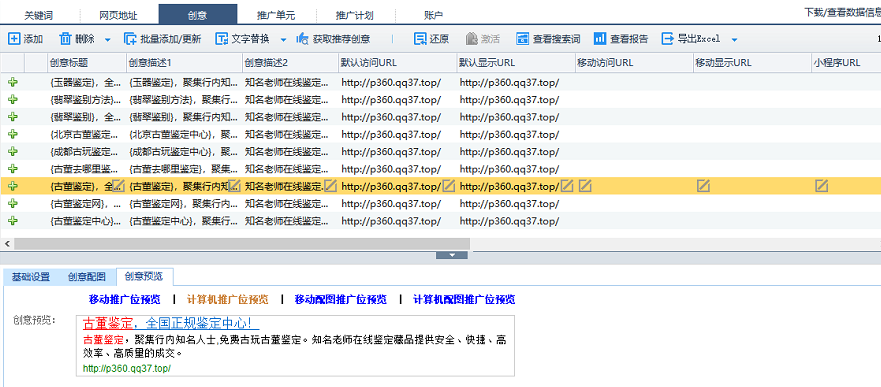The image size is (881, 387).
Task: Collapse the lower panel with divider arrow
Action: pos(452,255)
